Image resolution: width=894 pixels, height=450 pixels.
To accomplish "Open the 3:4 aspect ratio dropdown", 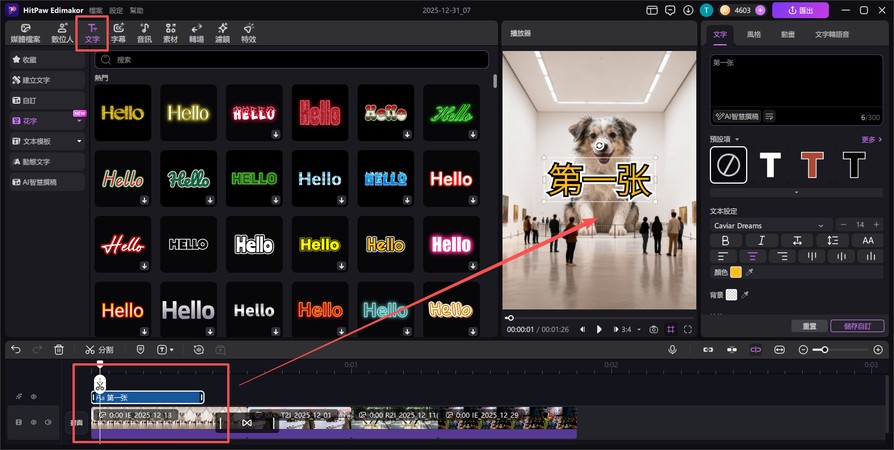I will tap(631, 329).
